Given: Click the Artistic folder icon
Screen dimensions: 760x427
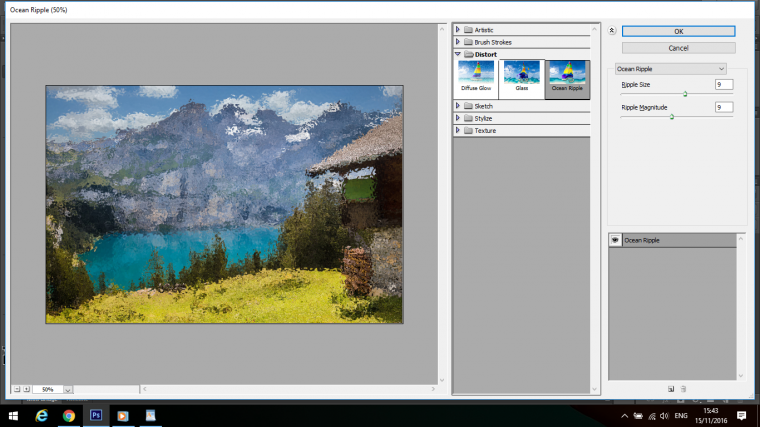Looking at the screenshot, I should pyautogui.click(x=468, y=30).
